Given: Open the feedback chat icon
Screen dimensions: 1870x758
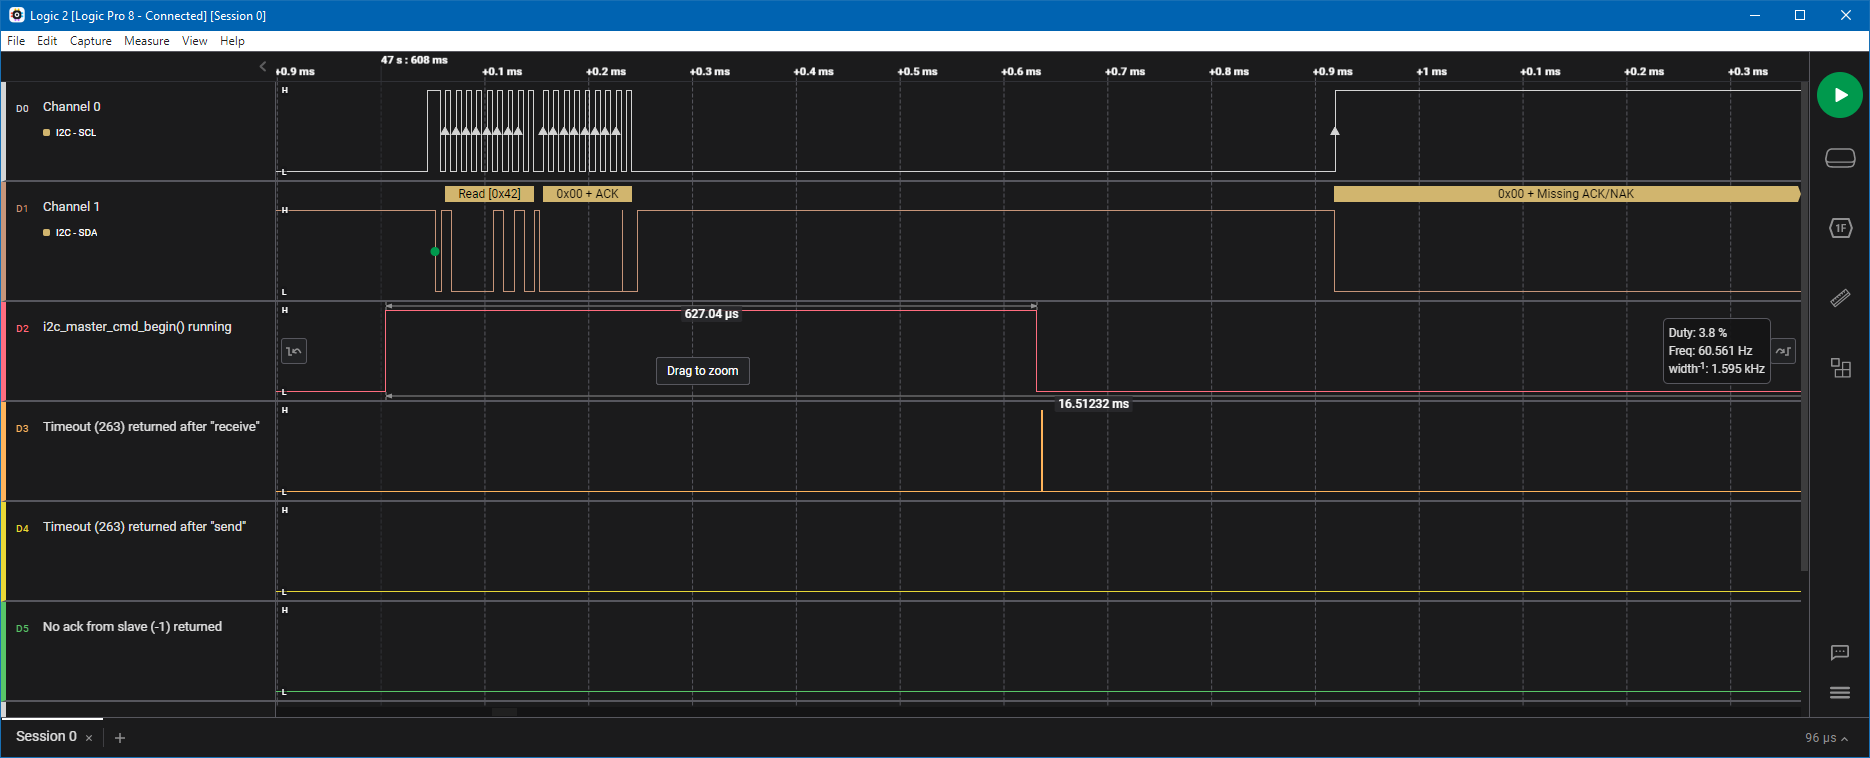Looking at the screenshot, I should point(1840,653).
